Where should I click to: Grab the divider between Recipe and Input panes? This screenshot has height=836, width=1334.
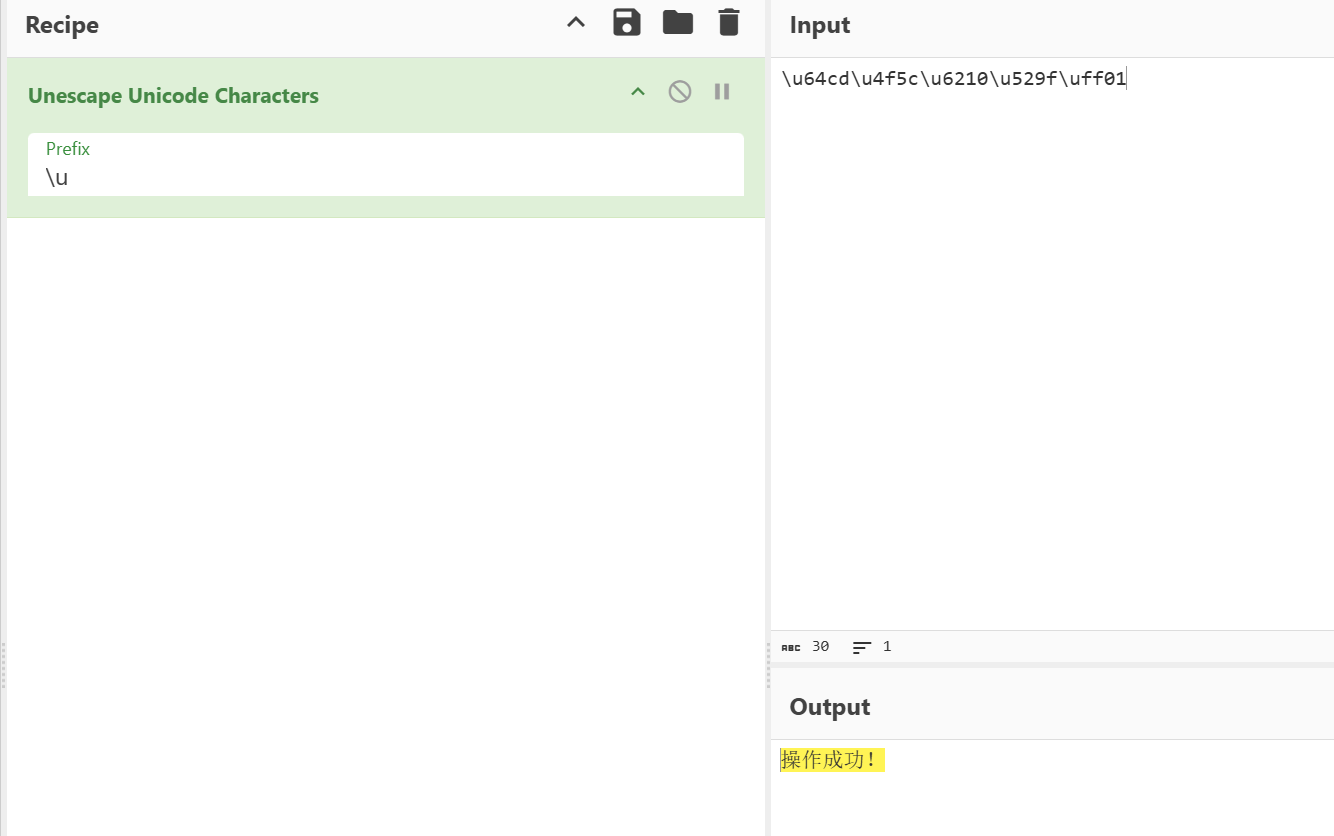[768, 665]
